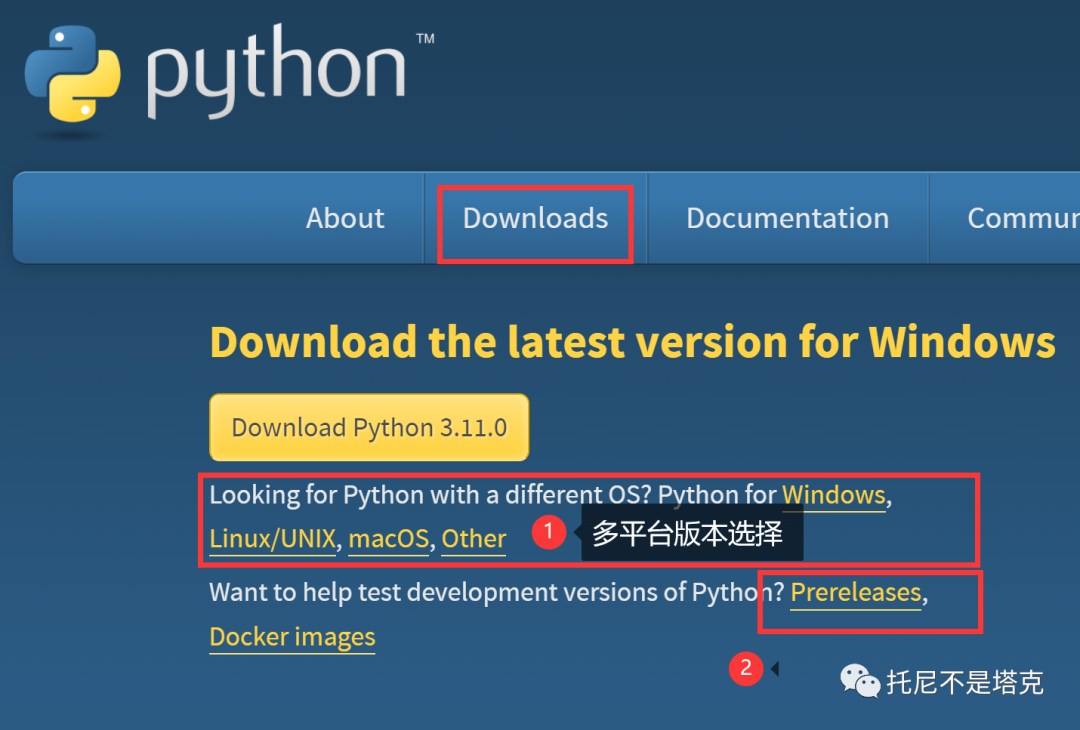Open the Docker images link
Viewport: 1080px width, 730px height.
292,637
